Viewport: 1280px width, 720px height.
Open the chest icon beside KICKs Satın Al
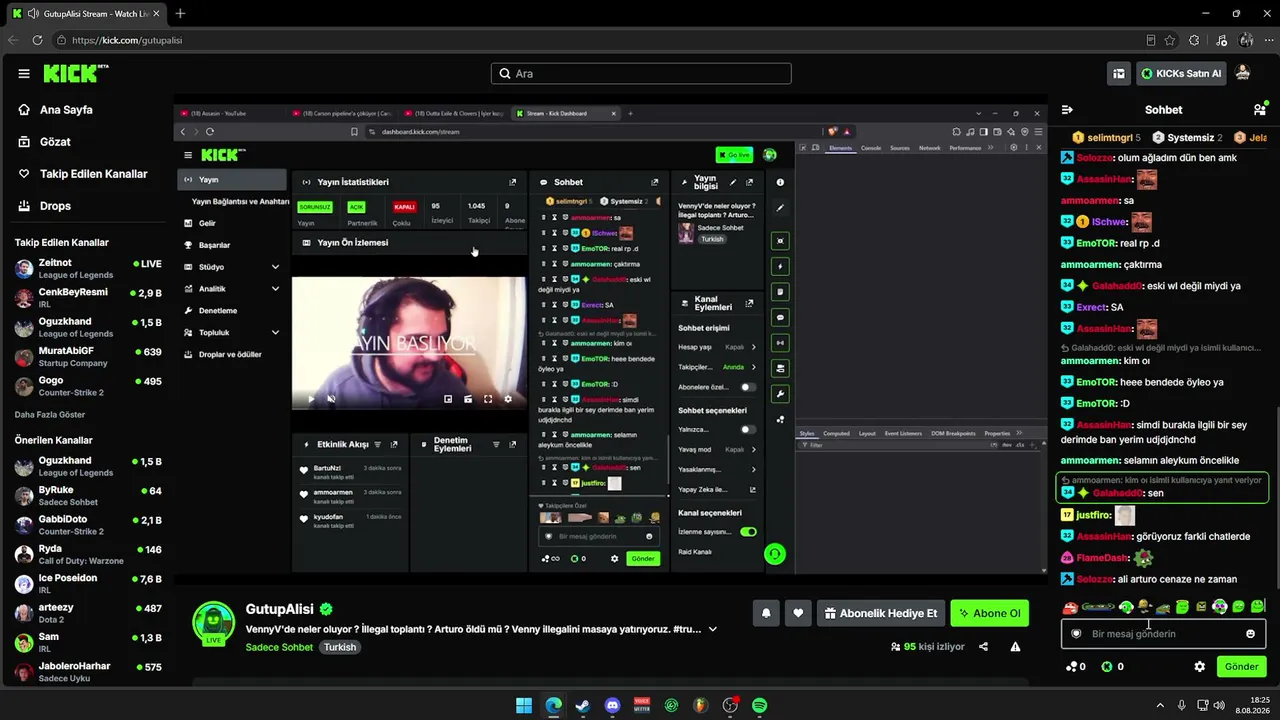[1118, 73]
